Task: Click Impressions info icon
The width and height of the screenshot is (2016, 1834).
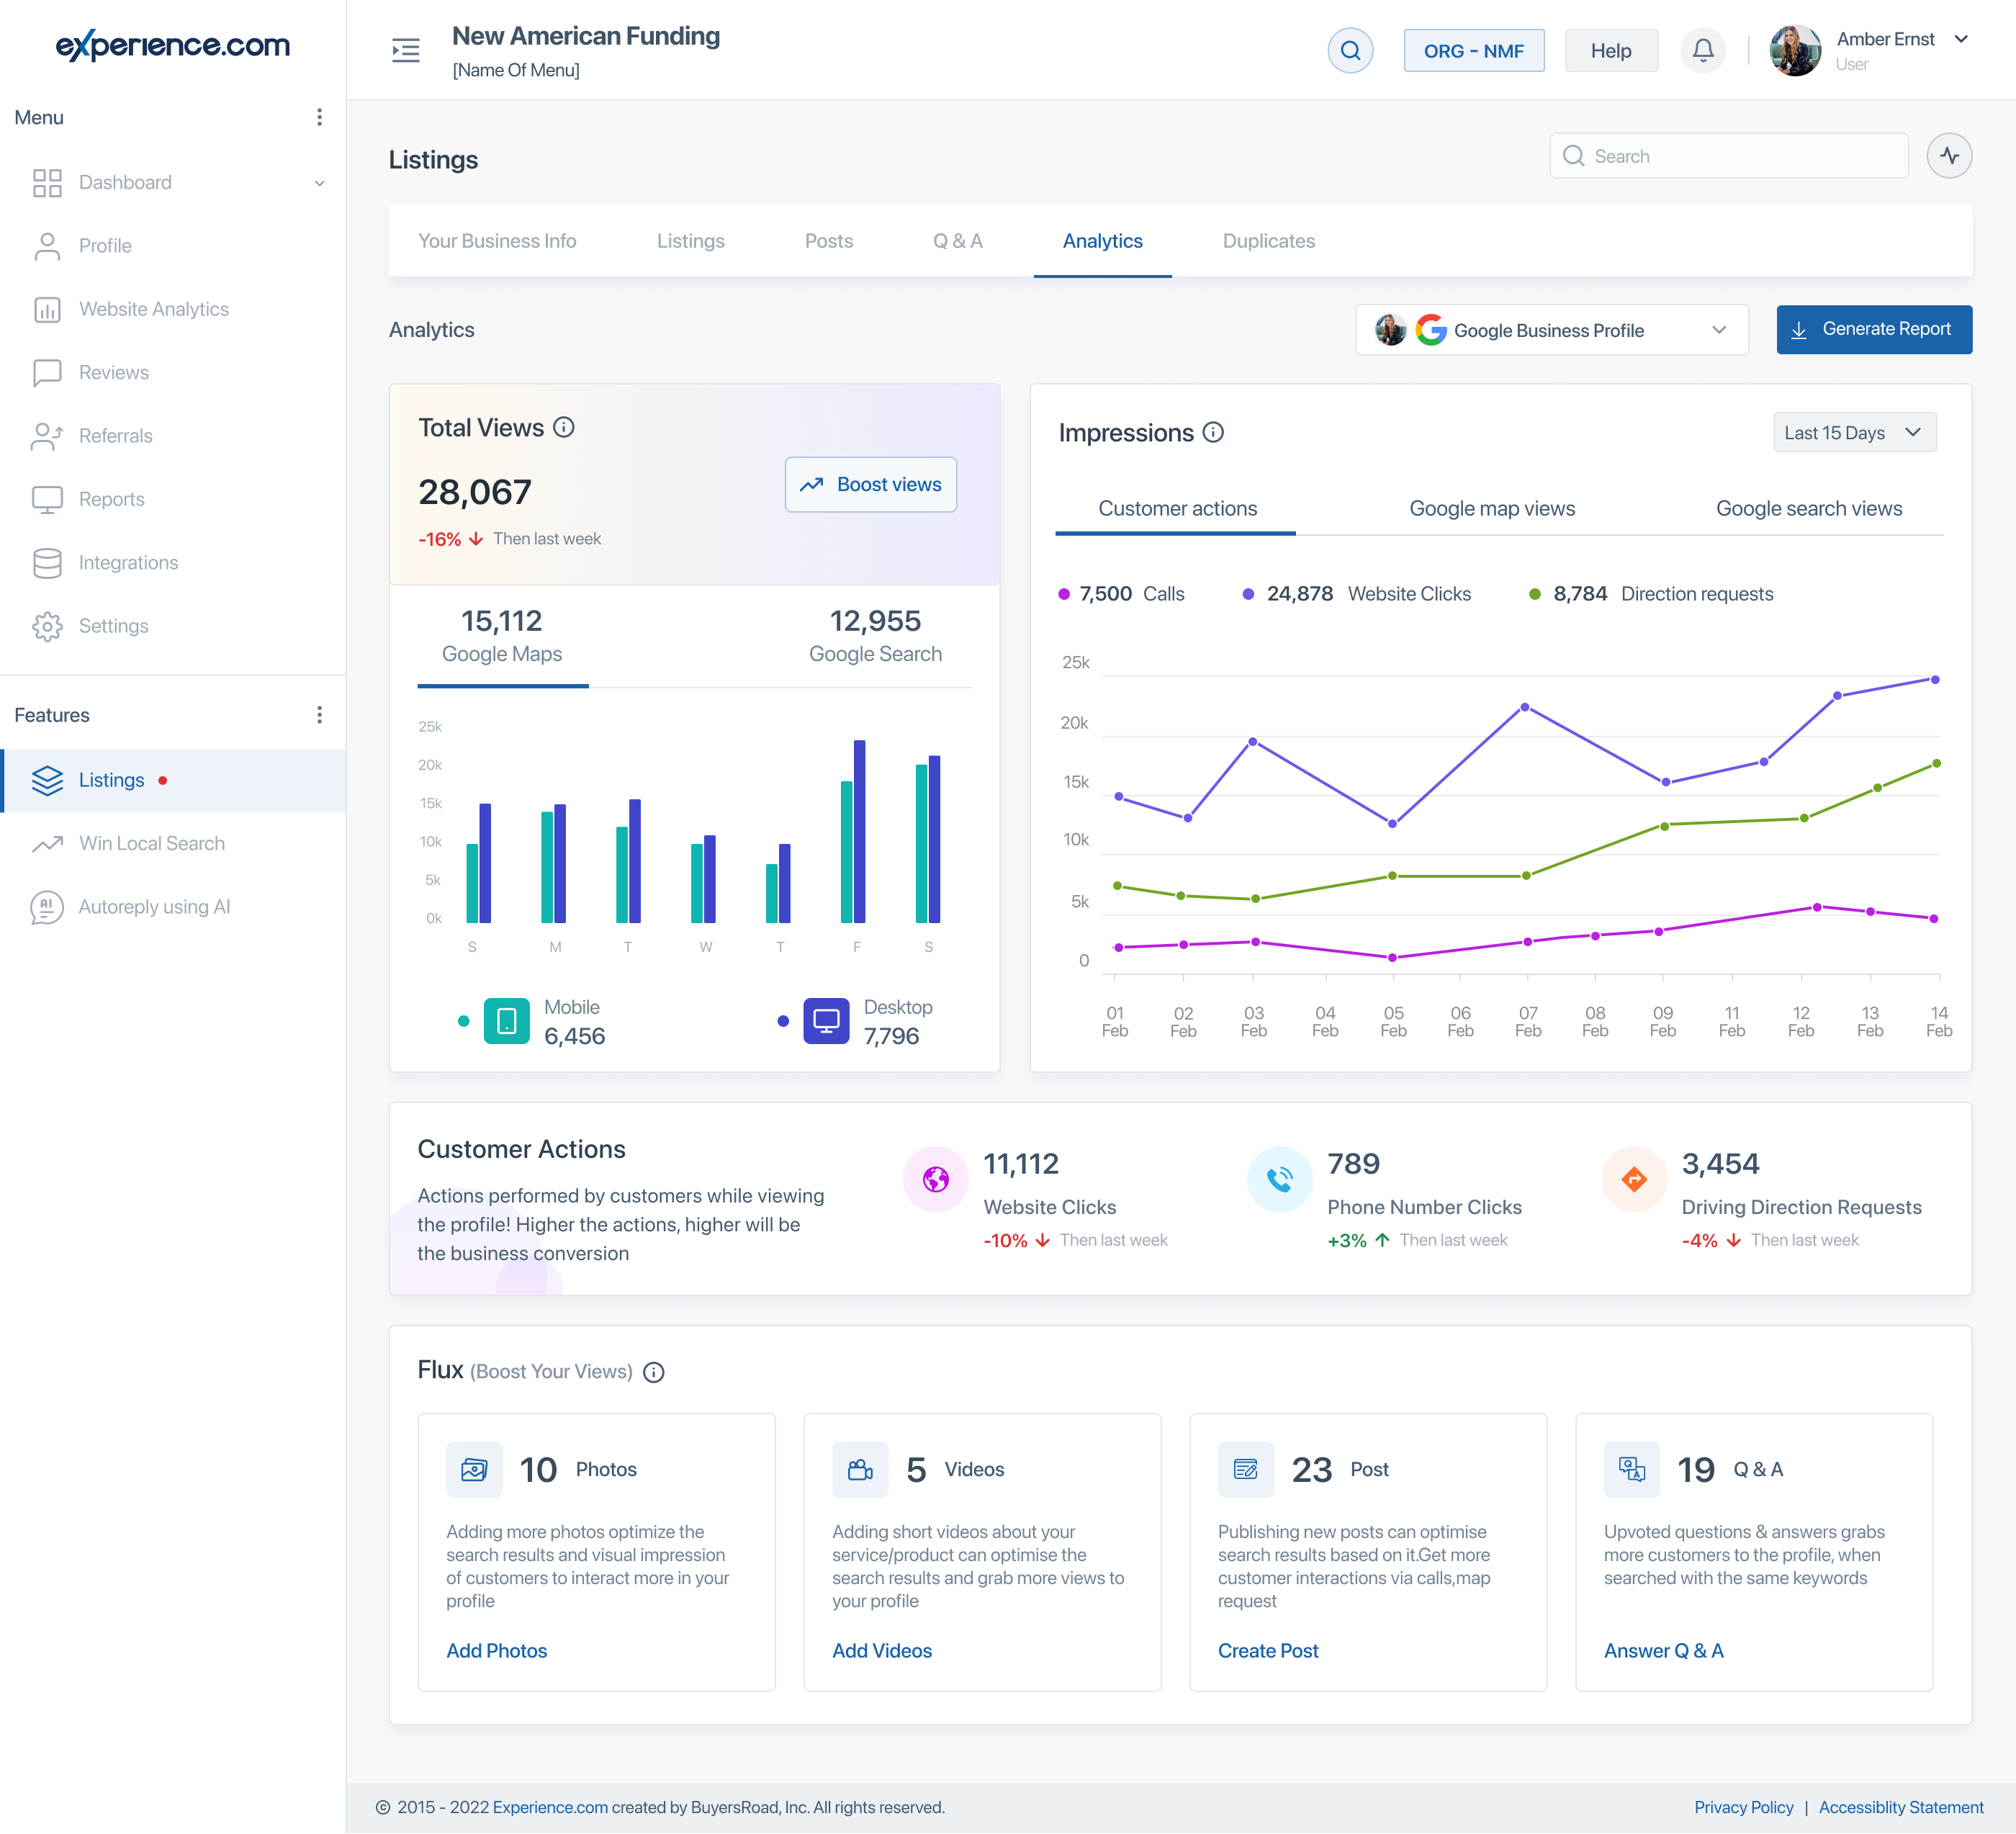Action: coord(1213,433)
